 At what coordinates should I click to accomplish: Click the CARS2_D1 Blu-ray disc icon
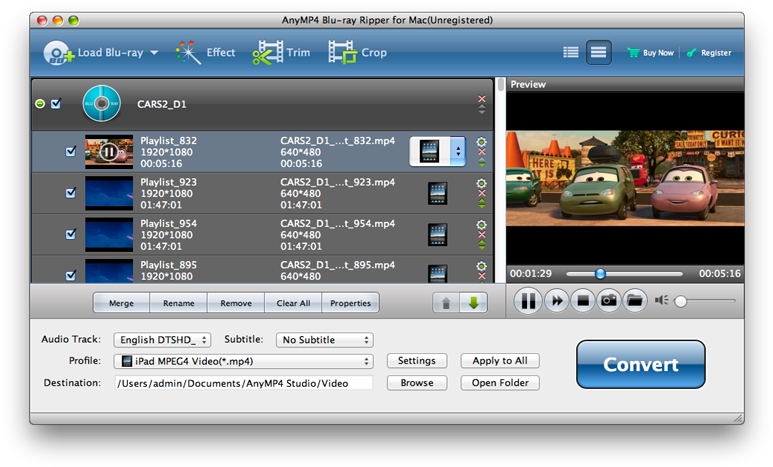point(102,104)
